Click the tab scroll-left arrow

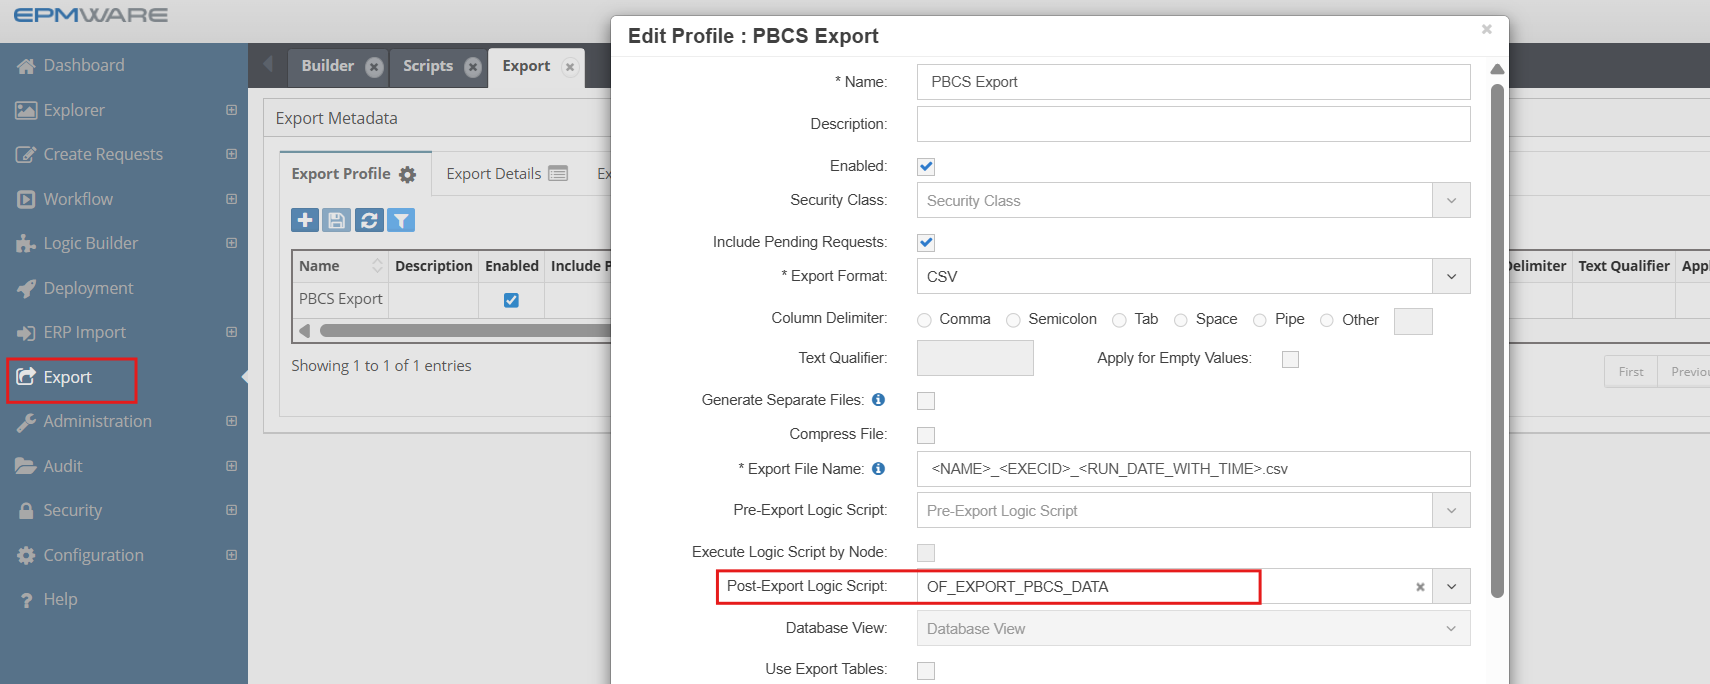pyautogui.click(x=267, y=64)
